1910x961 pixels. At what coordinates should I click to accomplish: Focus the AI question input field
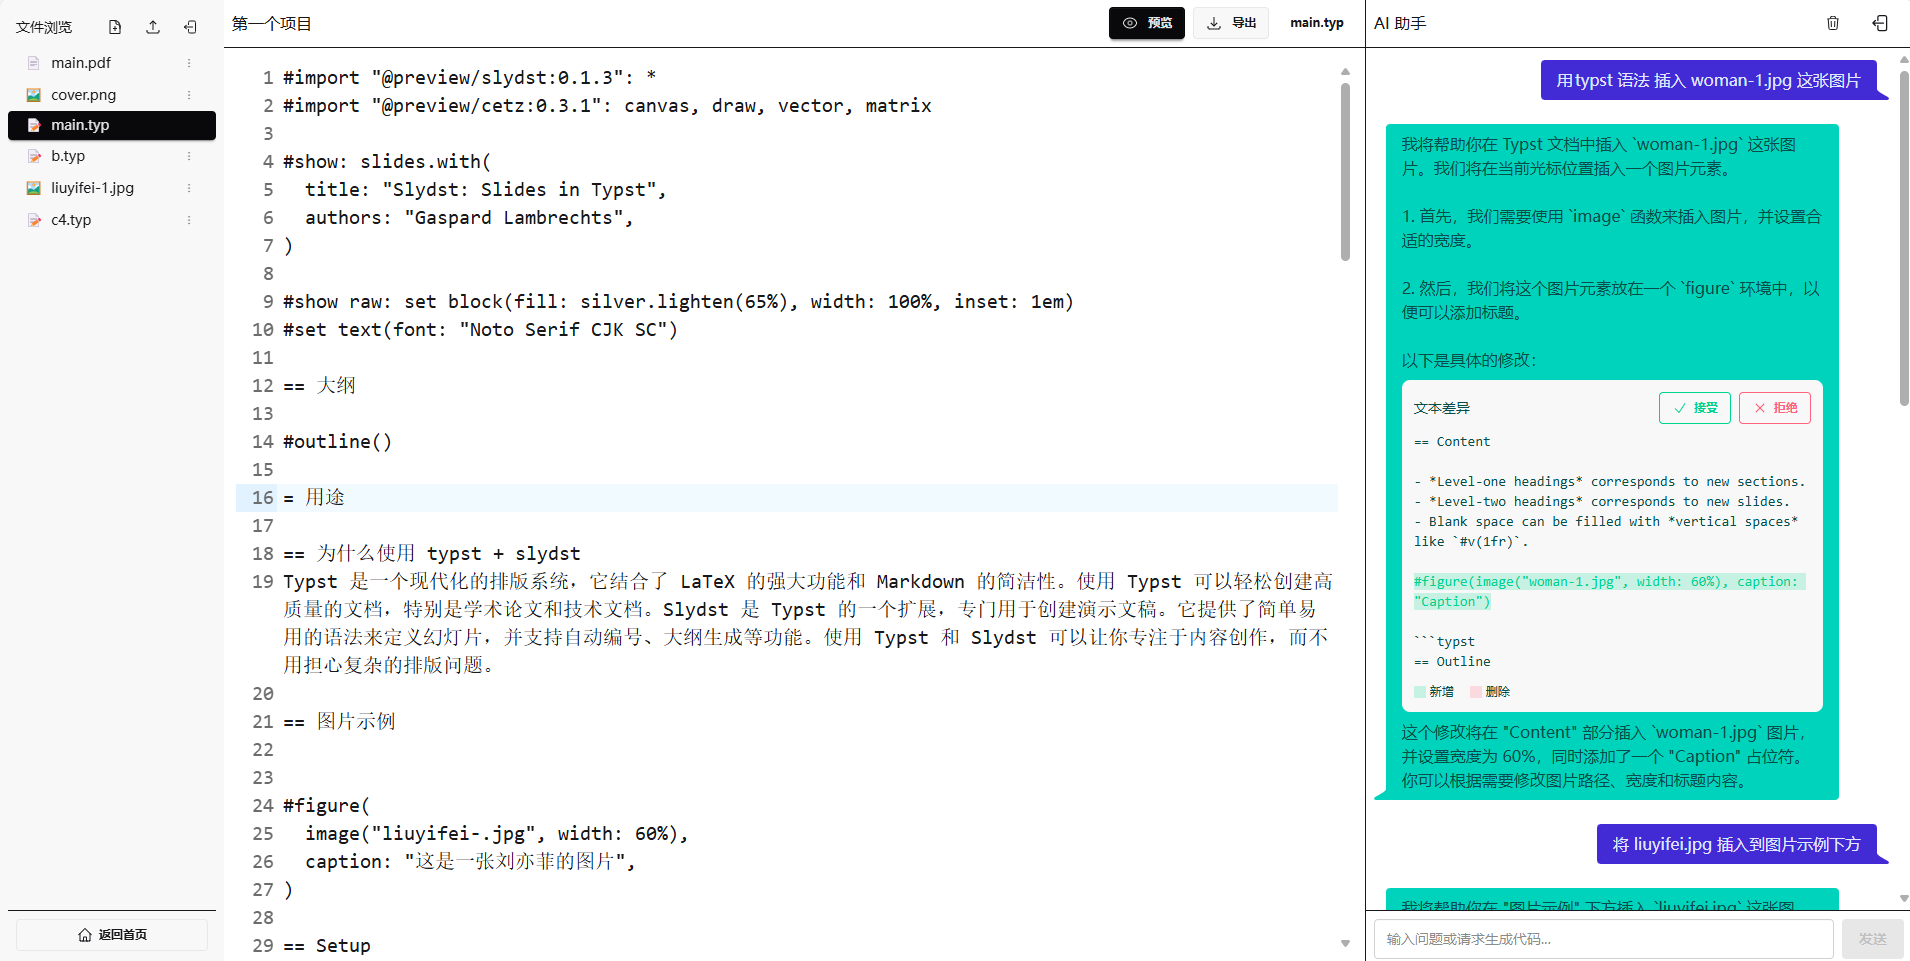pos(1603,939)
